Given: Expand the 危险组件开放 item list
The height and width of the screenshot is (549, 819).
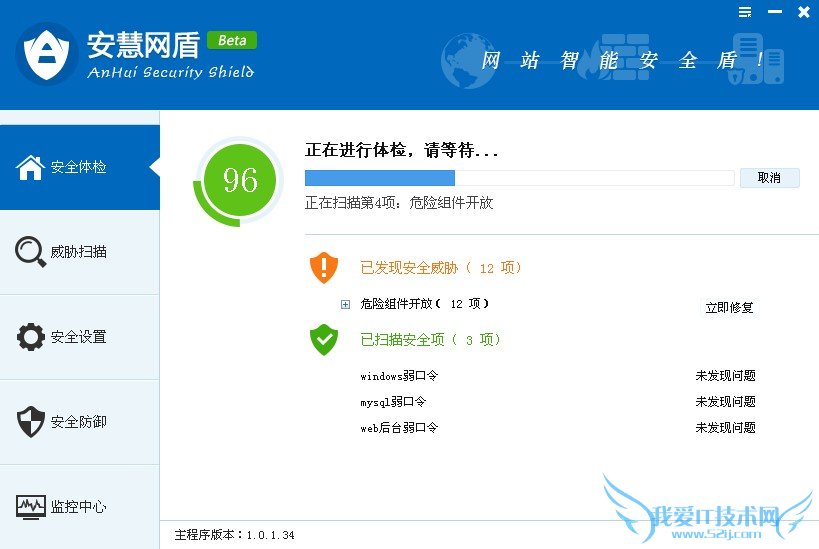Looking at the screenshot, I should [345, 304].
